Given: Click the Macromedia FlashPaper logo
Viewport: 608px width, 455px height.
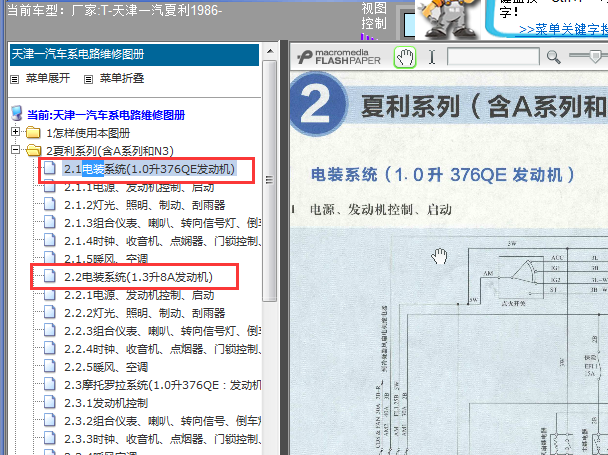Looking at the screenshot, I should 339,57.
